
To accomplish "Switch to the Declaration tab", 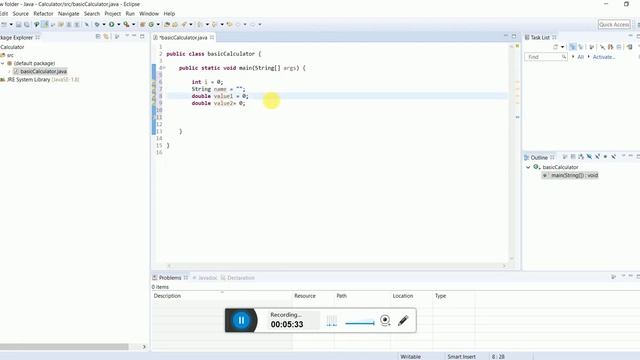I will click(238, 278).
